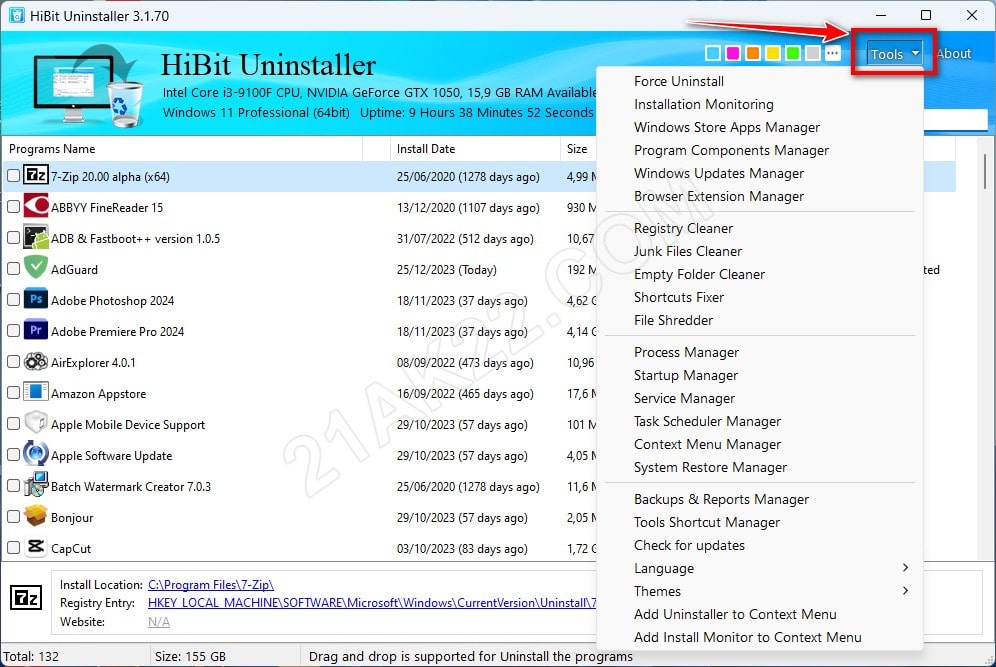Select the CapCut row text
This screenshot has width=996, height=667.
(x=71, y=548)
